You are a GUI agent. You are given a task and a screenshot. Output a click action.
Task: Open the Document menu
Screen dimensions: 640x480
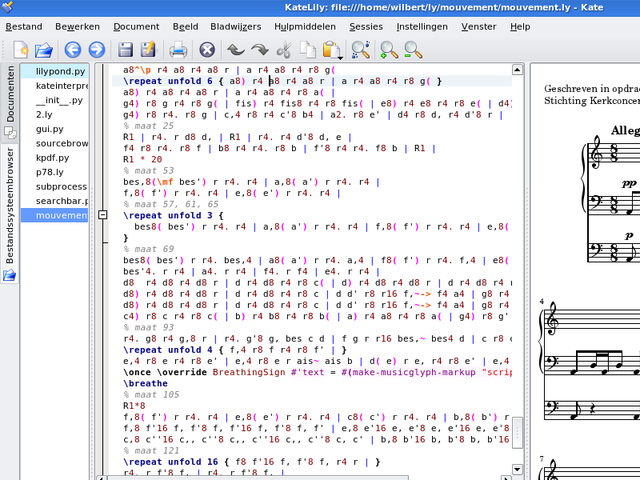136,27
